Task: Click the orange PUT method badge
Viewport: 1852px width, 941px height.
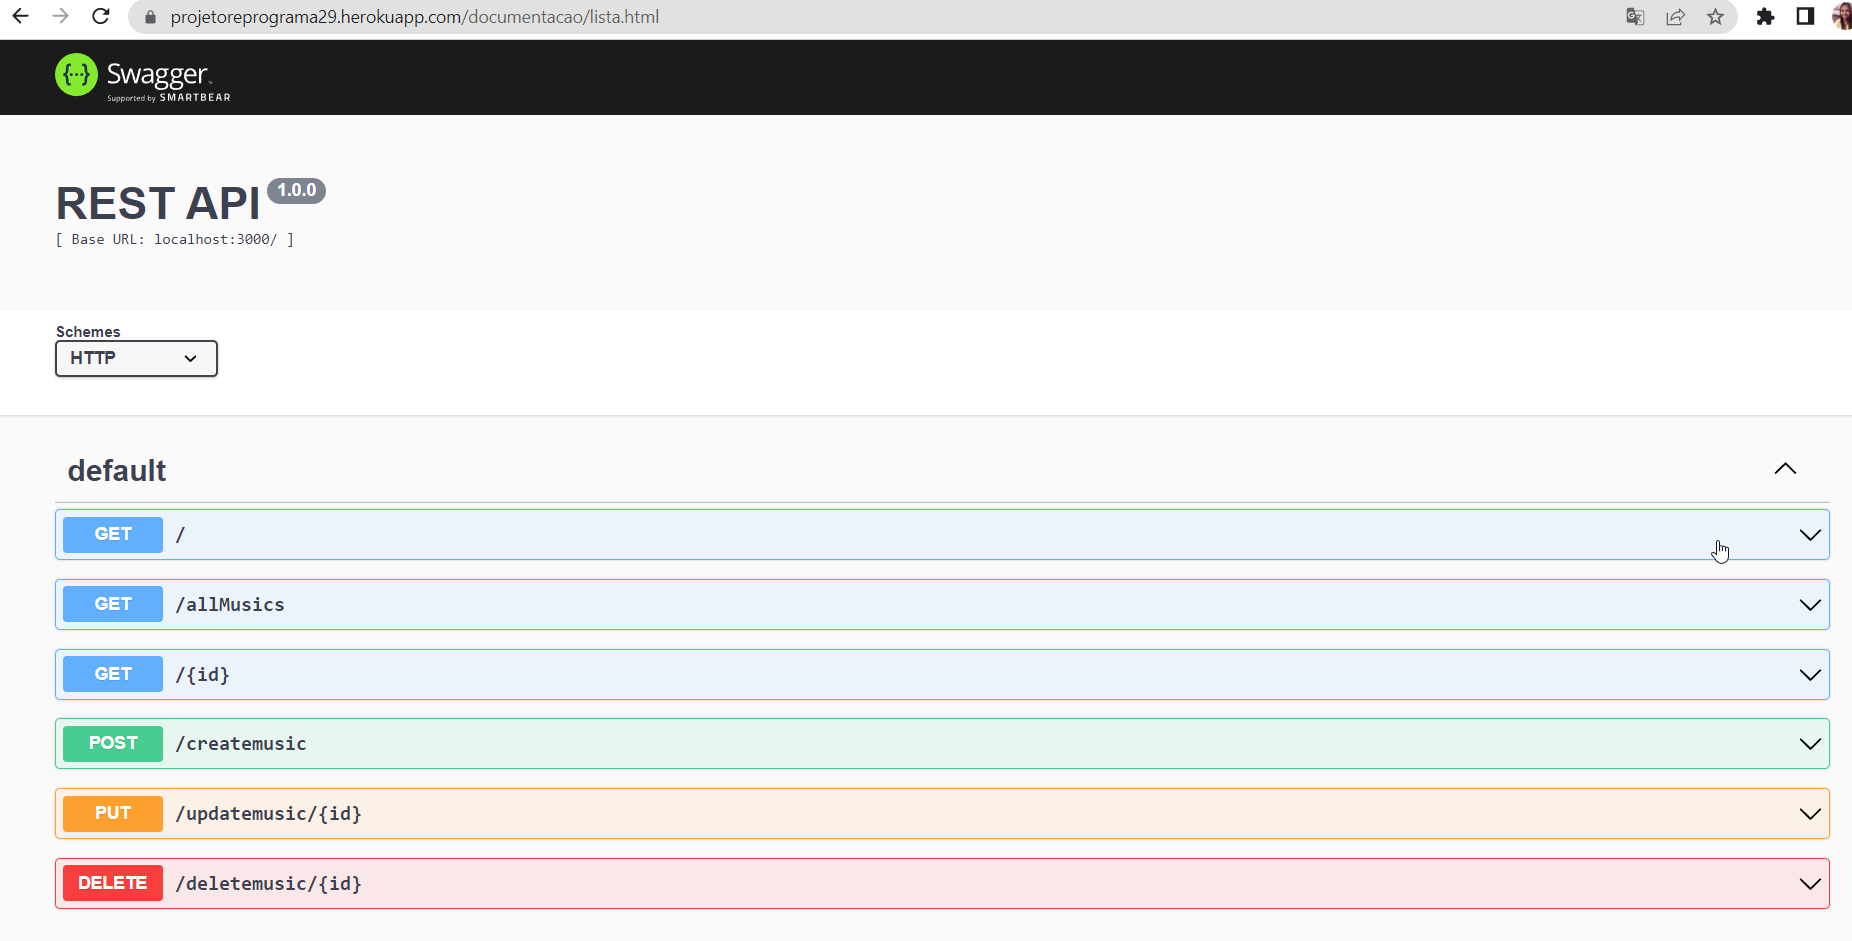Action: (x=112, y=813)
